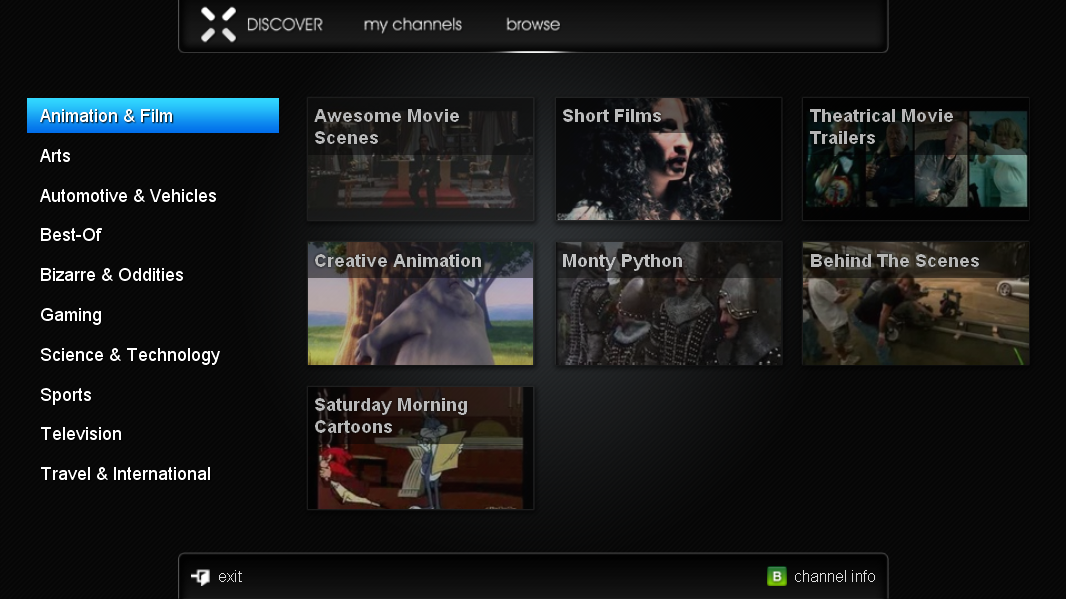
Task: Open the Short Films channel
Action: [669, 159]
